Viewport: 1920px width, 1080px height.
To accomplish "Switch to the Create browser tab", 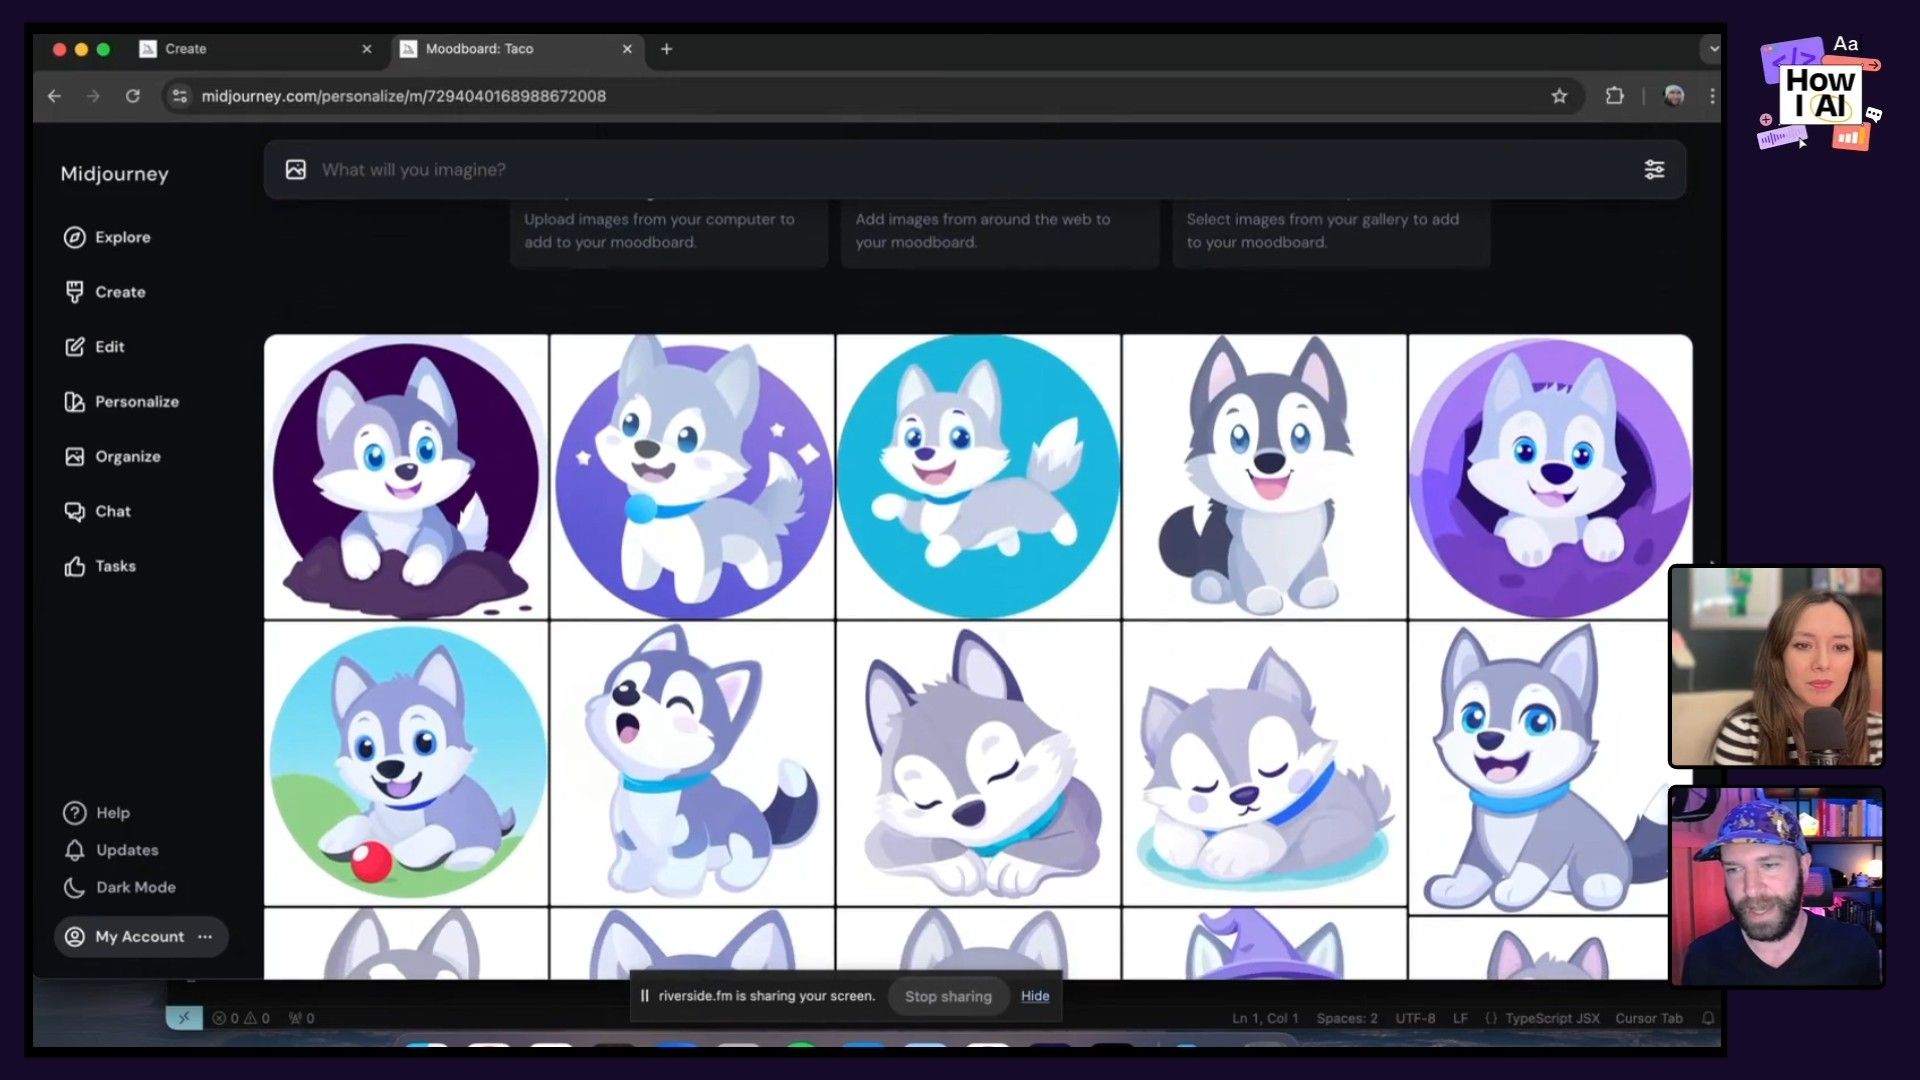I will coord(256,49).
